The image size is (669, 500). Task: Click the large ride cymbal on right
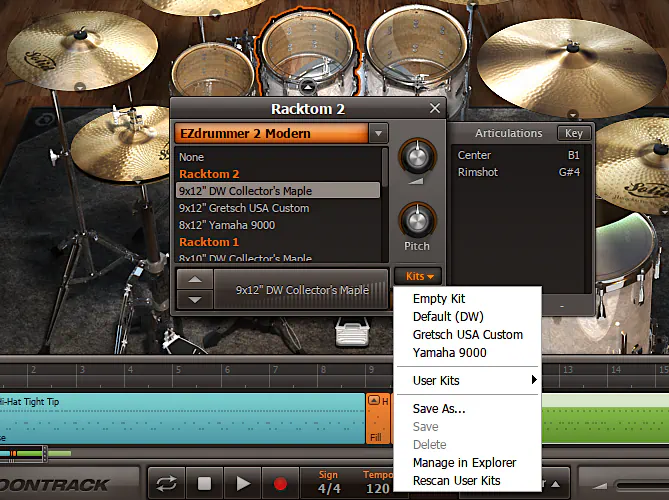point(571,67)
